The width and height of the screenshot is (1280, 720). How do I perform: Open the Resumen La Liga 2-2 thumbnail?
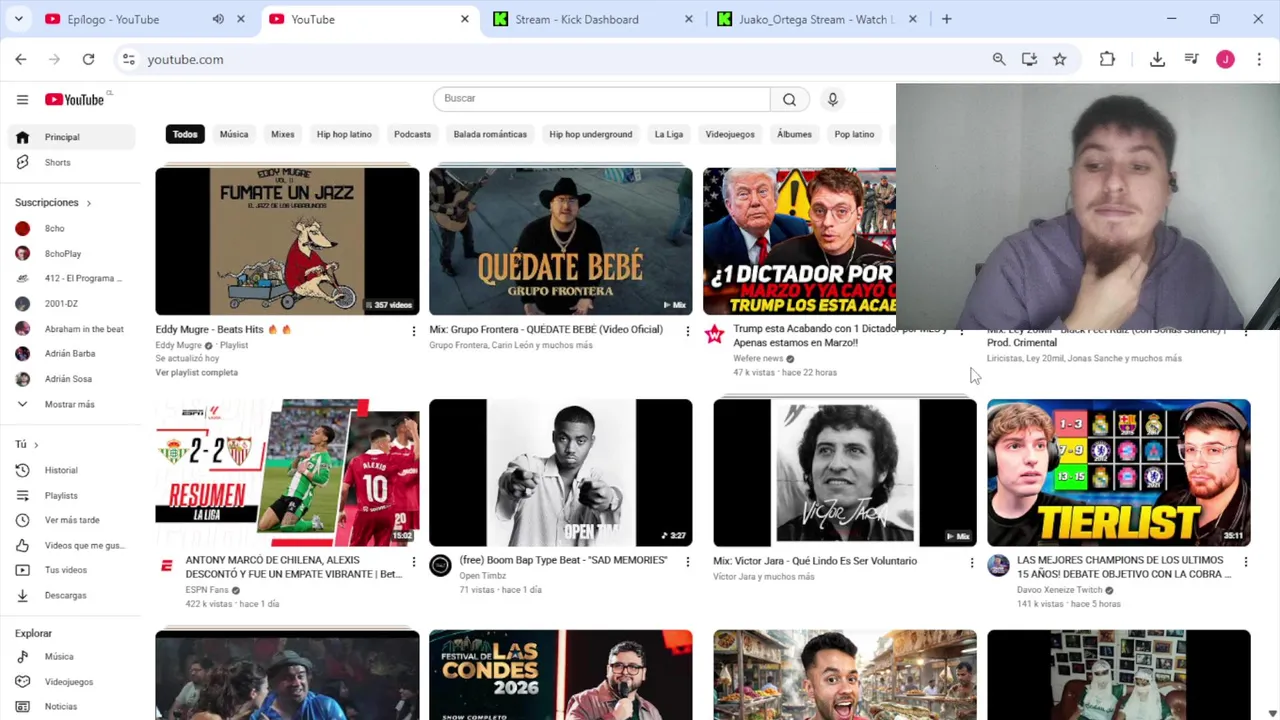287,473
